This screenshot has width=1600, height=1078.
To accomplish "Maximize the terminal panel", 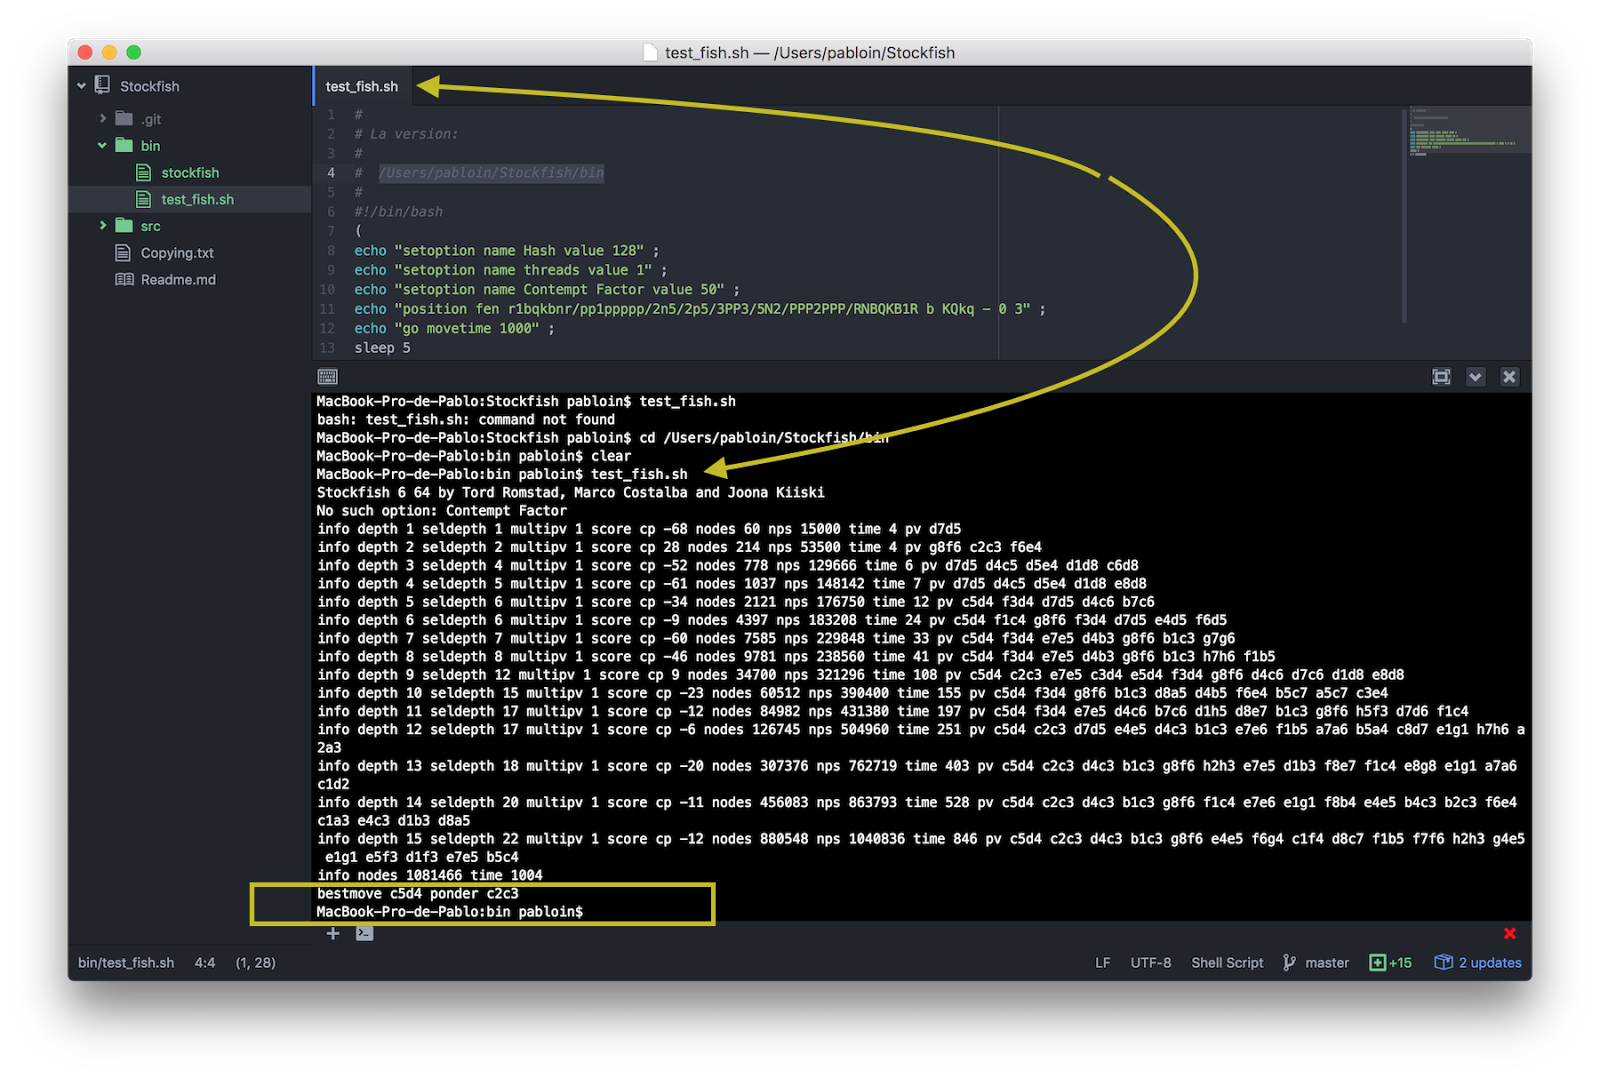I will [x=1441, y=377].
